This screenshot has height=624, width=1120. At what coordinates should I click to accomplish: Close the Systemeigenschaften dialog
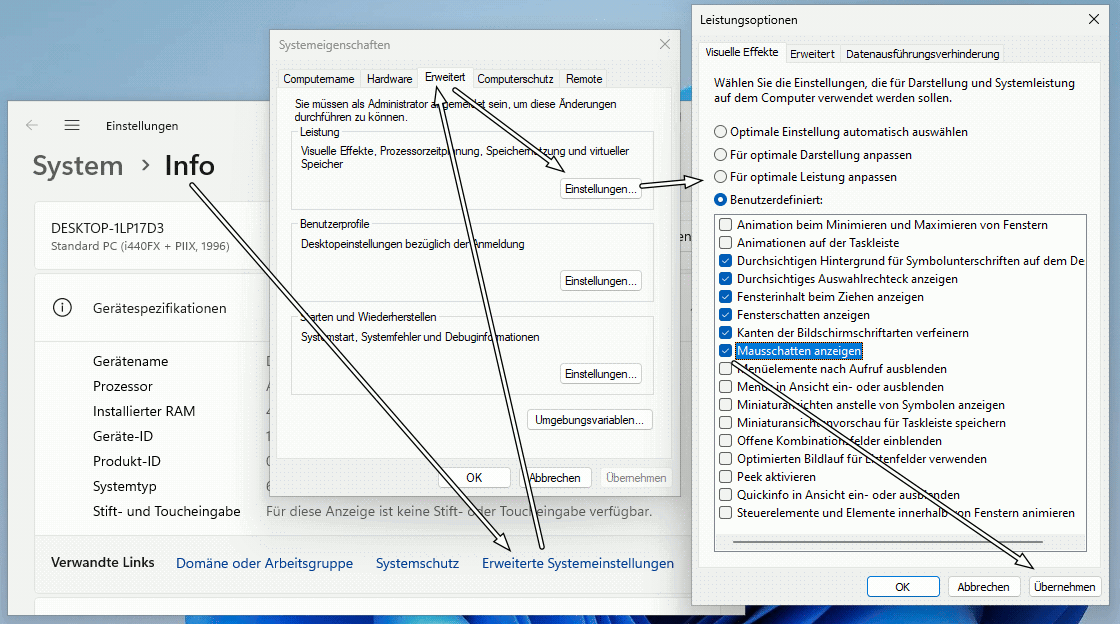tap(665, 44)
